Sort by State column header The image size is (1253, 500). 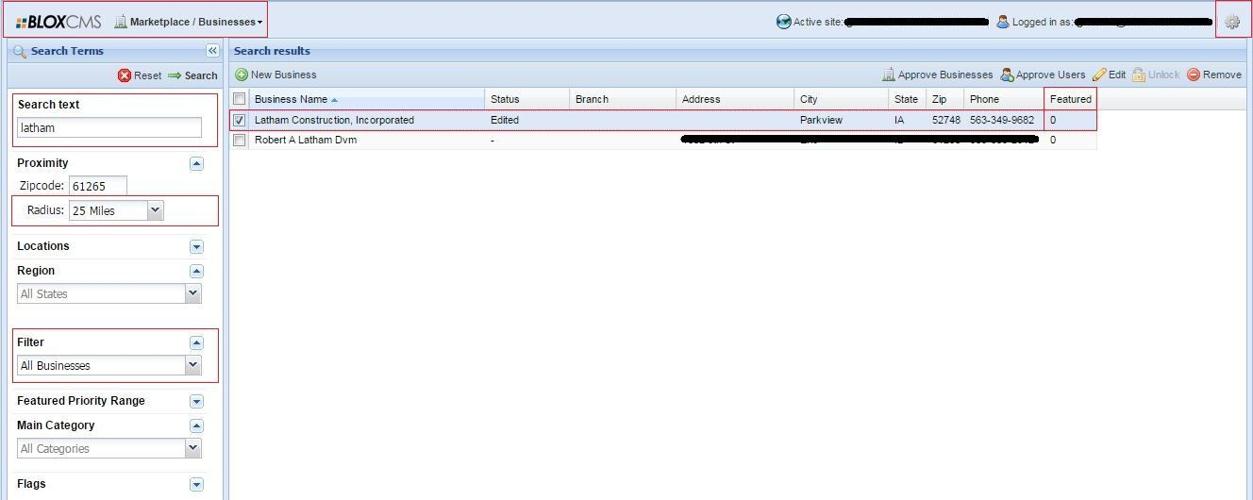907,99
